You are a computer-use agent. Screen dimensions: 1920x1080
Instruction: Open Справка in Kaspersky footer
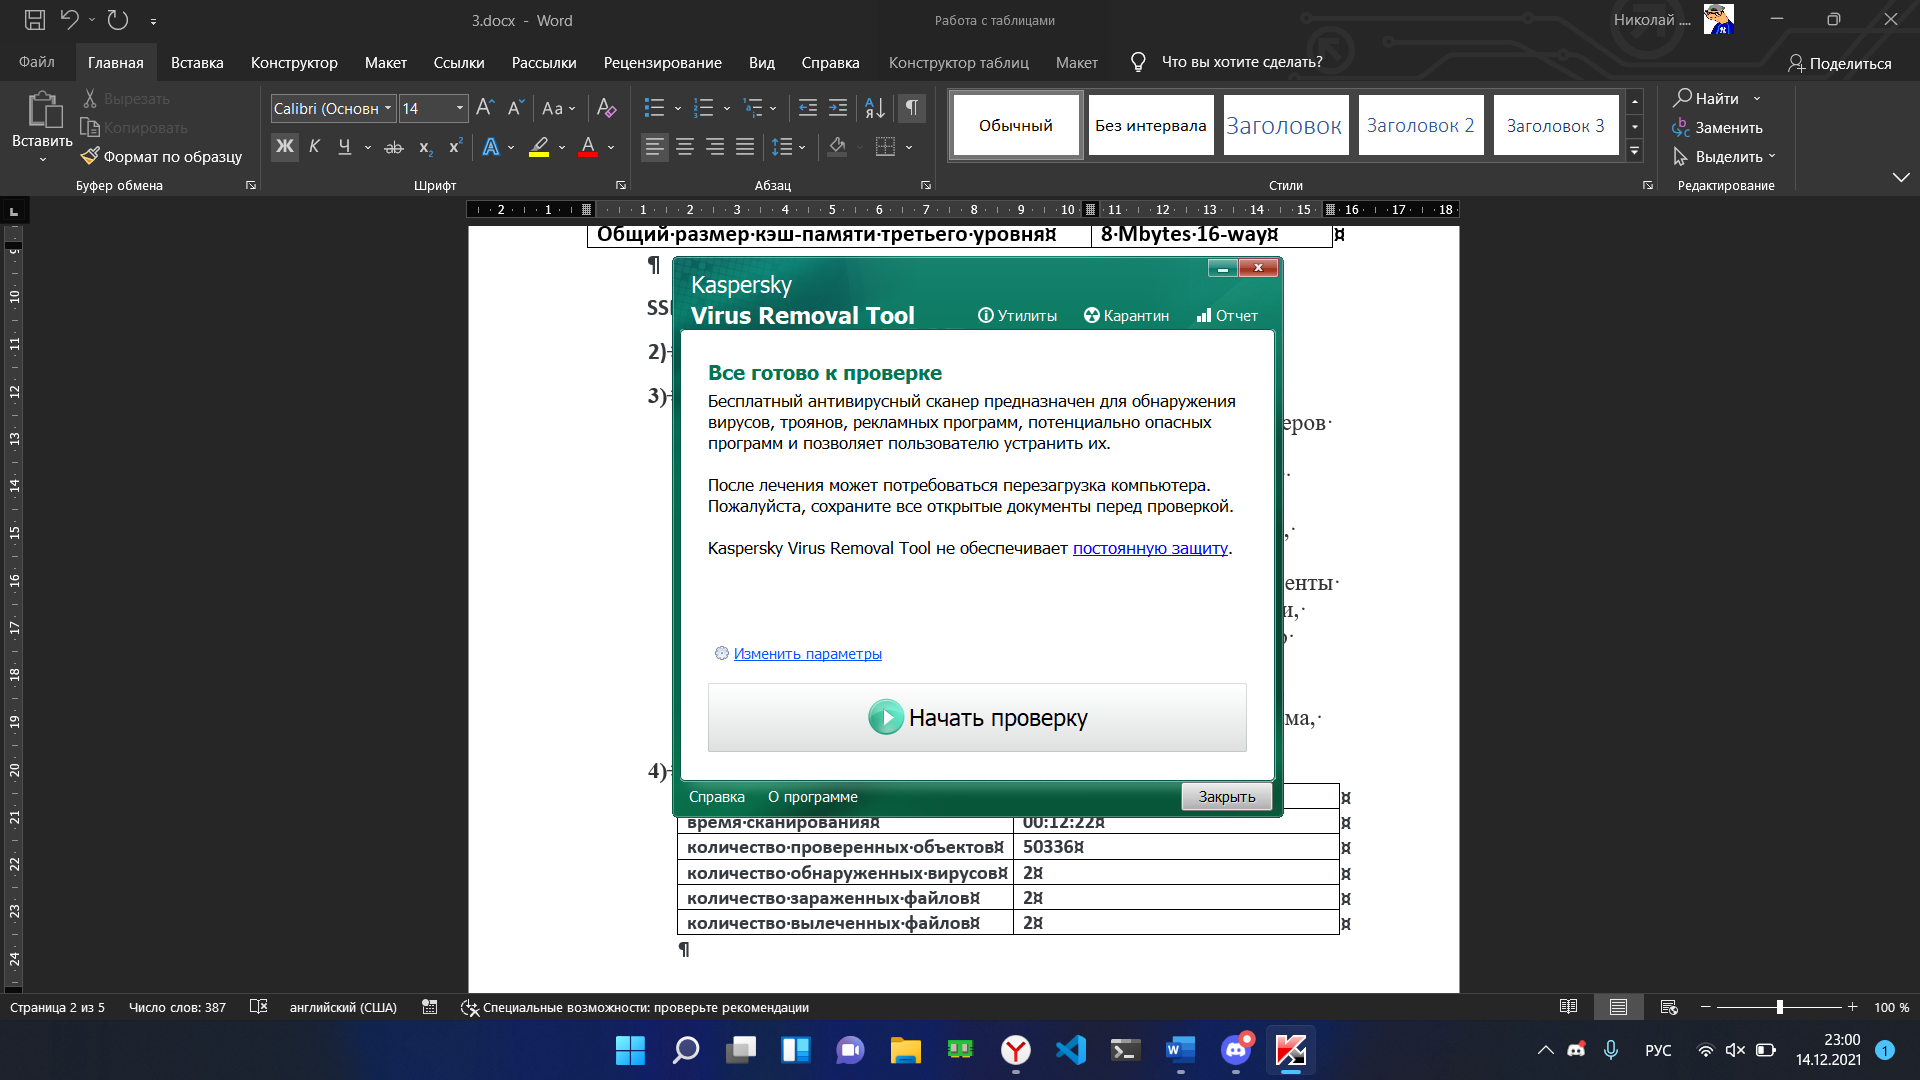click(x=716, y=797)
